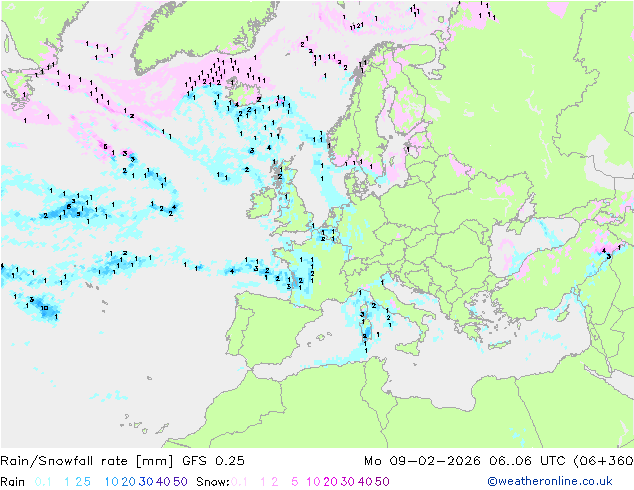This screenshot has height=490, width=634.
Task: Click the snow legend value 10
Action: [313, 482]
